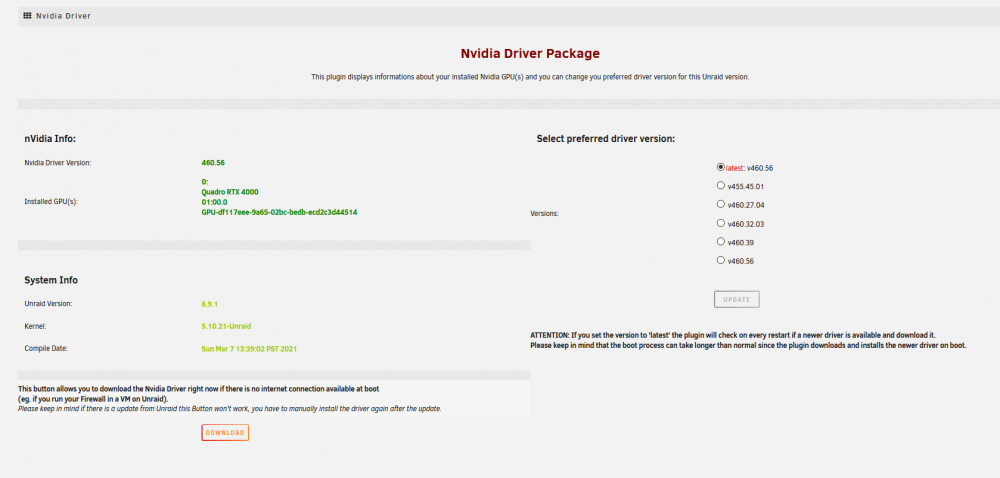The height and width of the screenshot is (478, 1000).
Task: Click the kernel value 5.10.21-Unraid
Action: pos(226,326)
